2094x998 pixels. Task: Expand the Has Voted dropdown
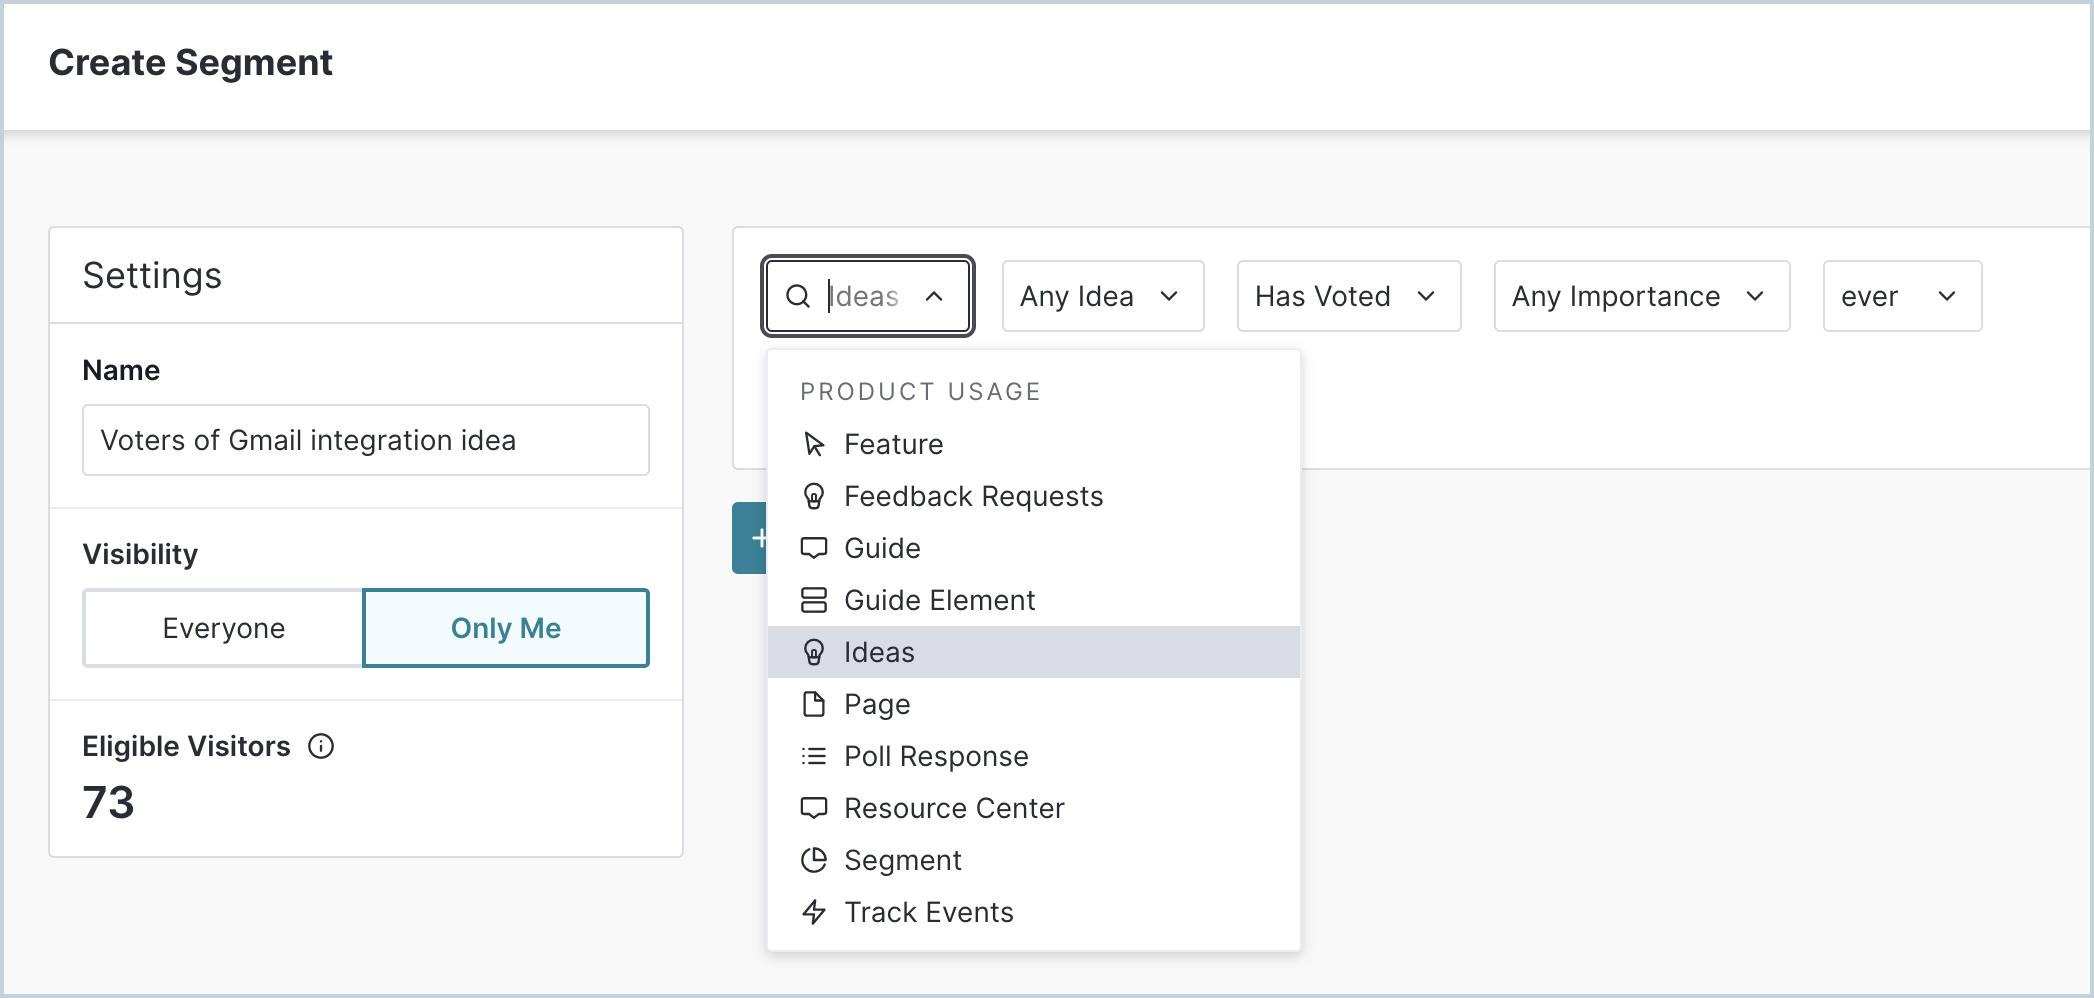[x=1347, y=296]
